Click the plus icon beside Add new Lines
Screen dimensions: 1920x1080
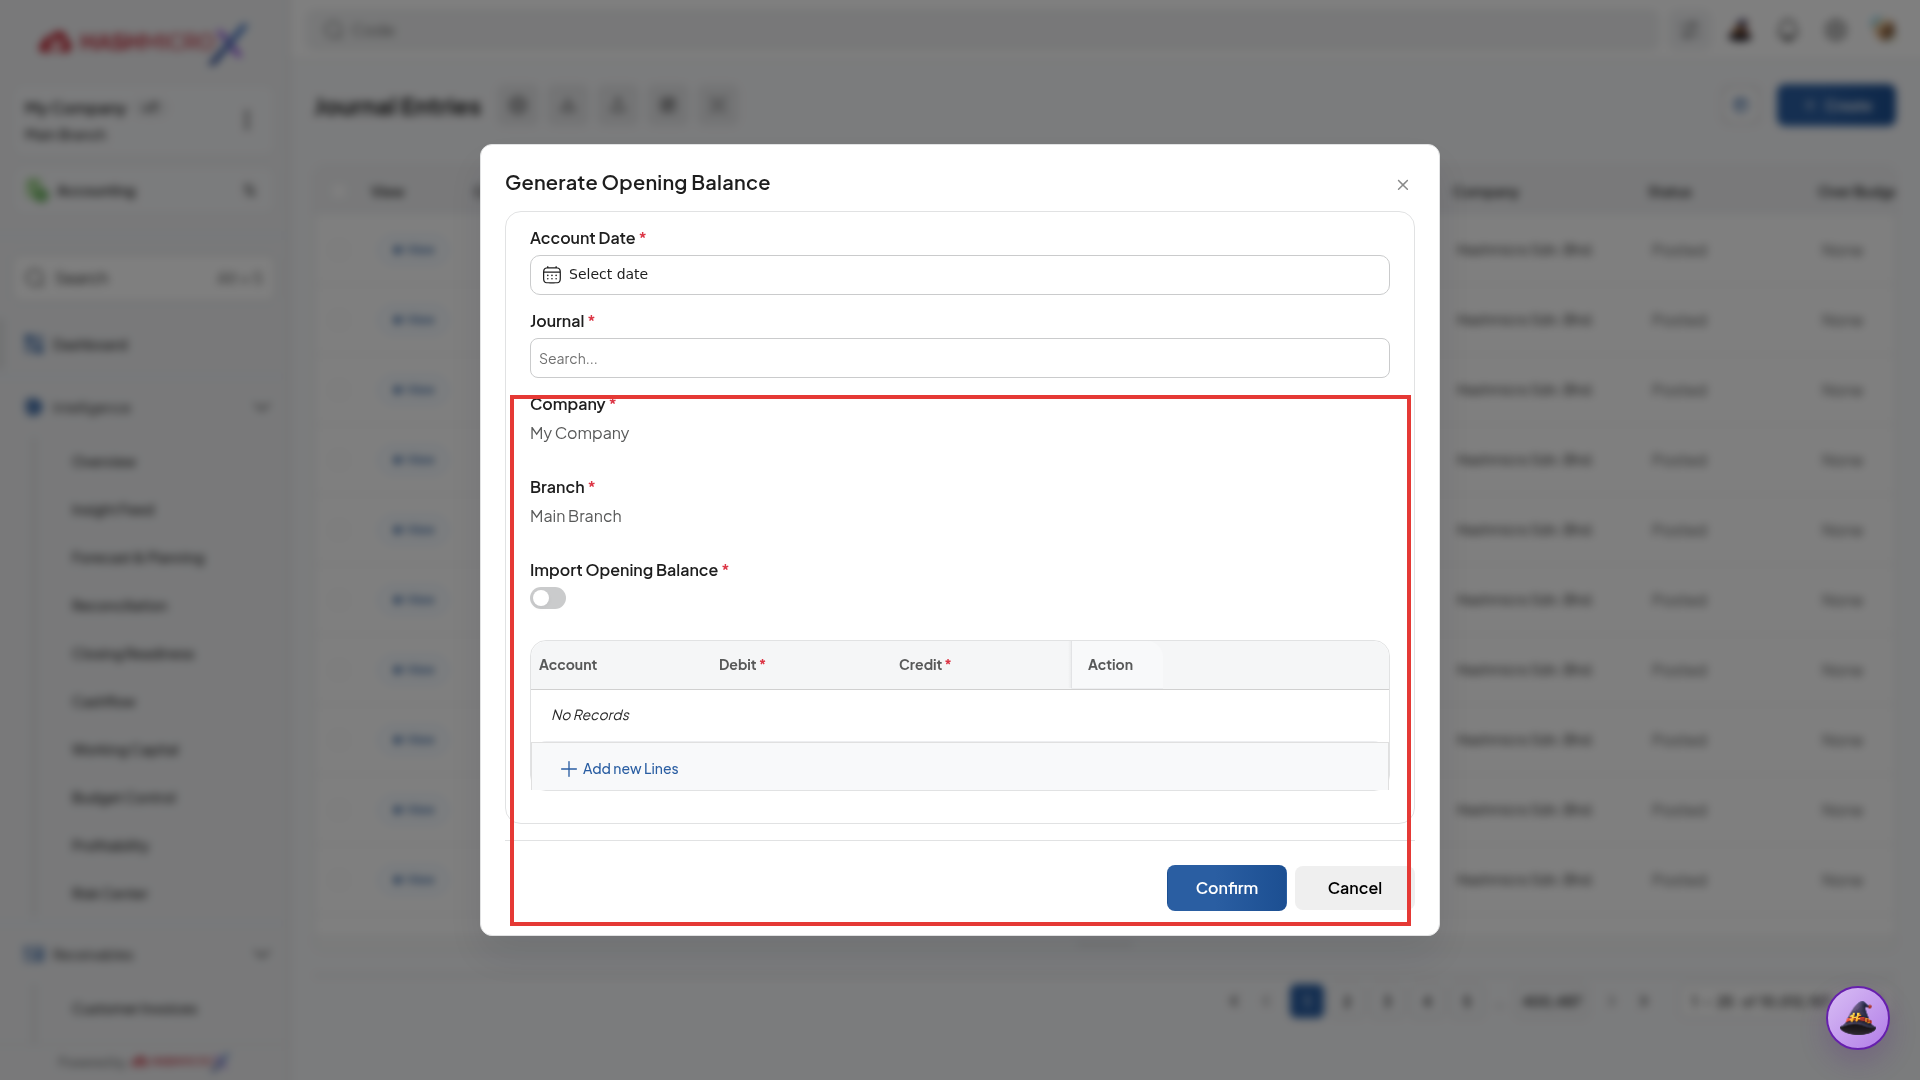[x=568, y=768]
